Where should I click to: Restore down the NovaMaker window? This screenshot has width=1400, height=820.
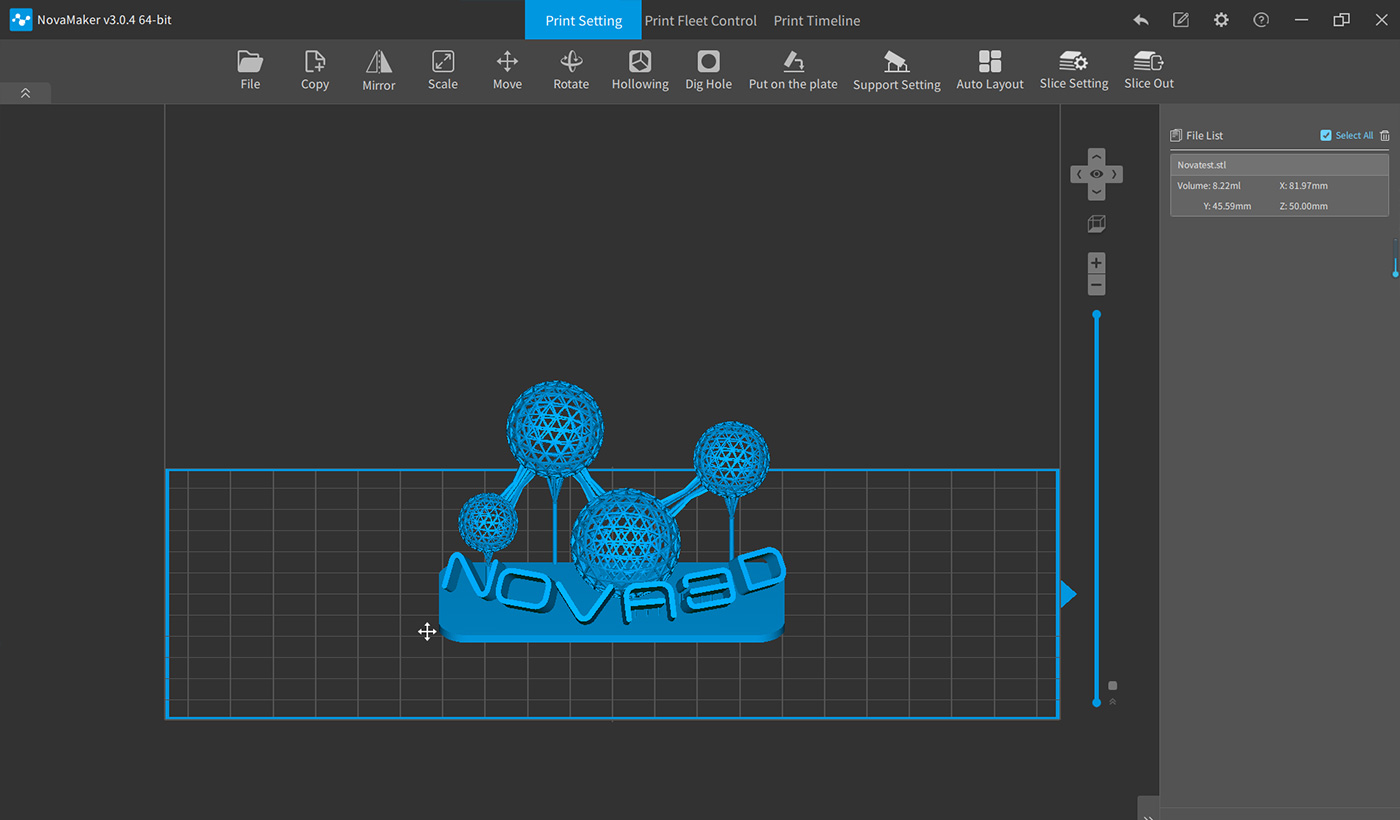[1341, 20]
